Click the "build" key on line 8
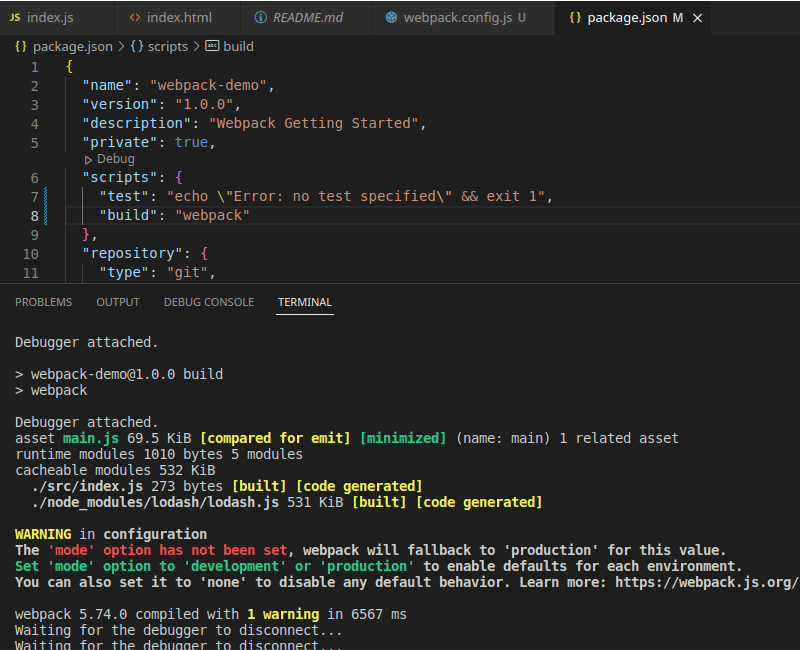Image resolution: width=800 pixels, height=650 pixels. [128, 215]
